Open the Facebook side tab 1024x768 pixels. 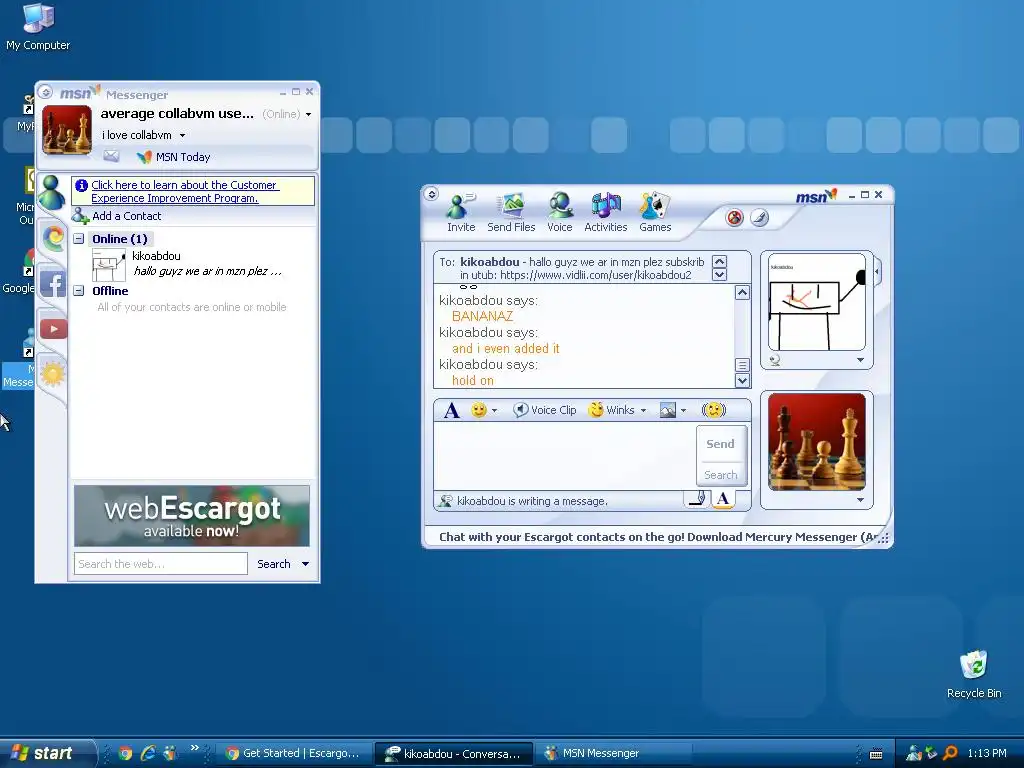[53, 284]
